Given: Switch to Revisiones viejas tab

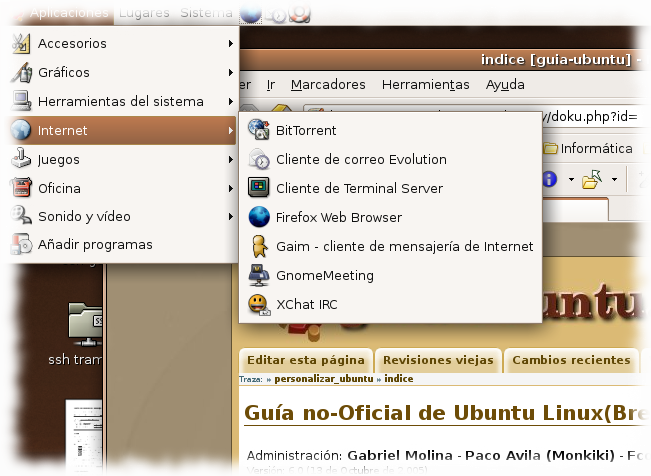Looking at the screenshot, I should (x=438, y=360).
